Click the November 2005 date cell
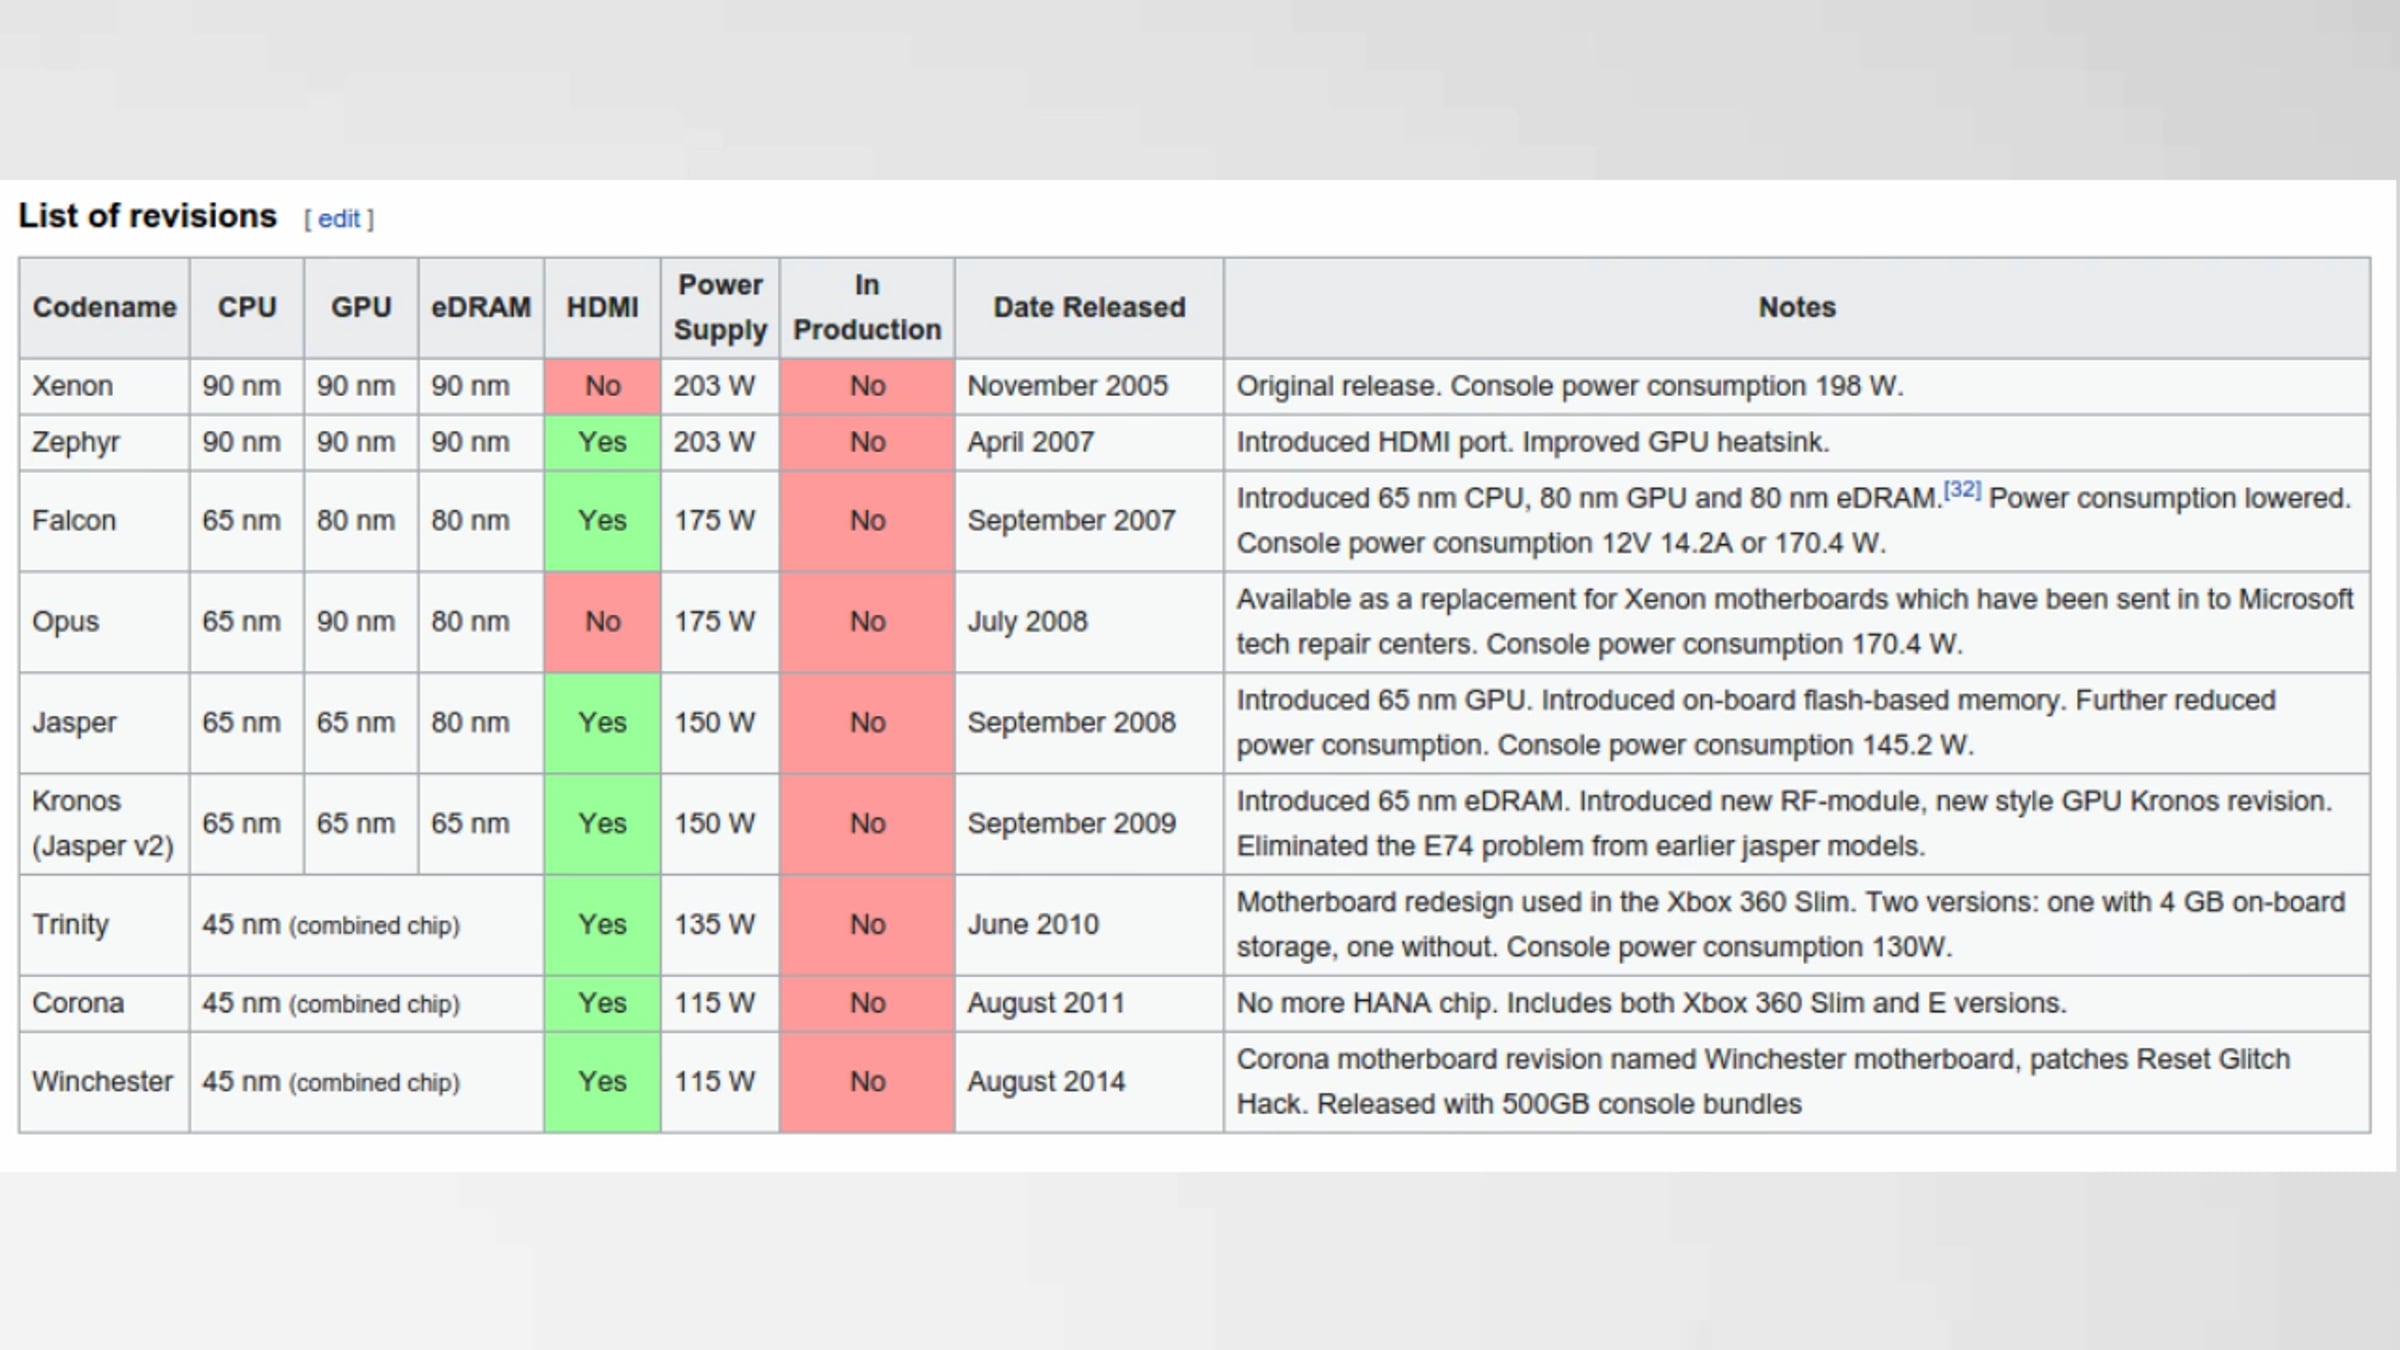This screenshot has width=2400, height=1350. pos(1066,386)
